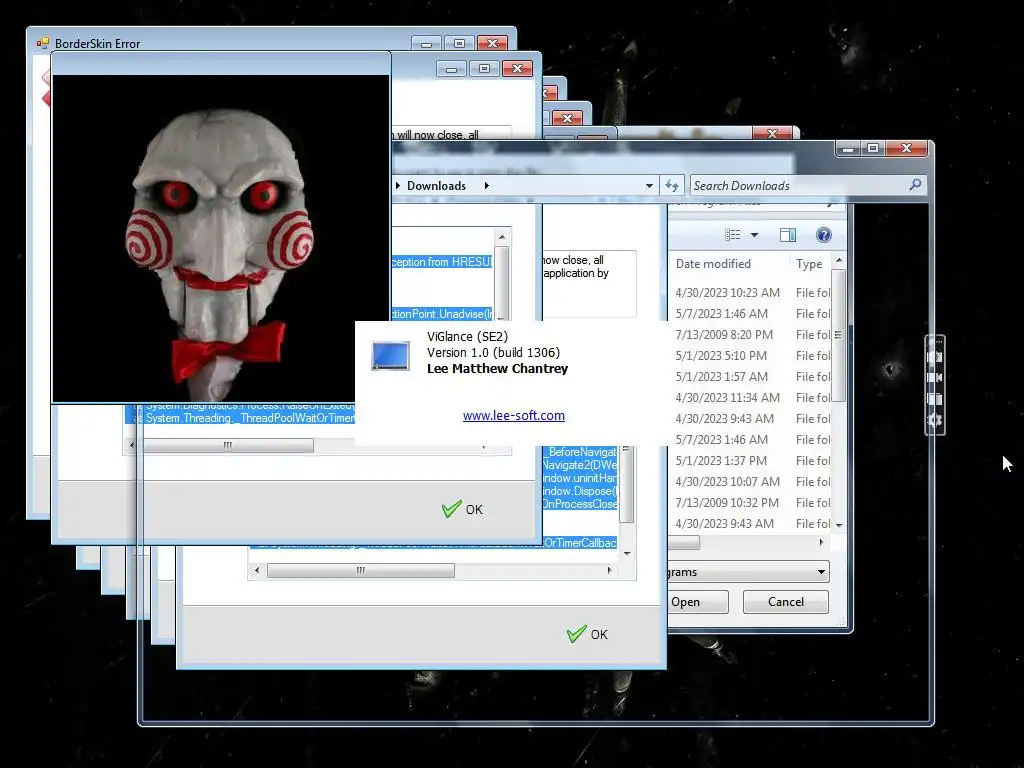The image size is (1024, 768).
Task: Click lower error dialog scroll right arrow
Action: (609, 570)
